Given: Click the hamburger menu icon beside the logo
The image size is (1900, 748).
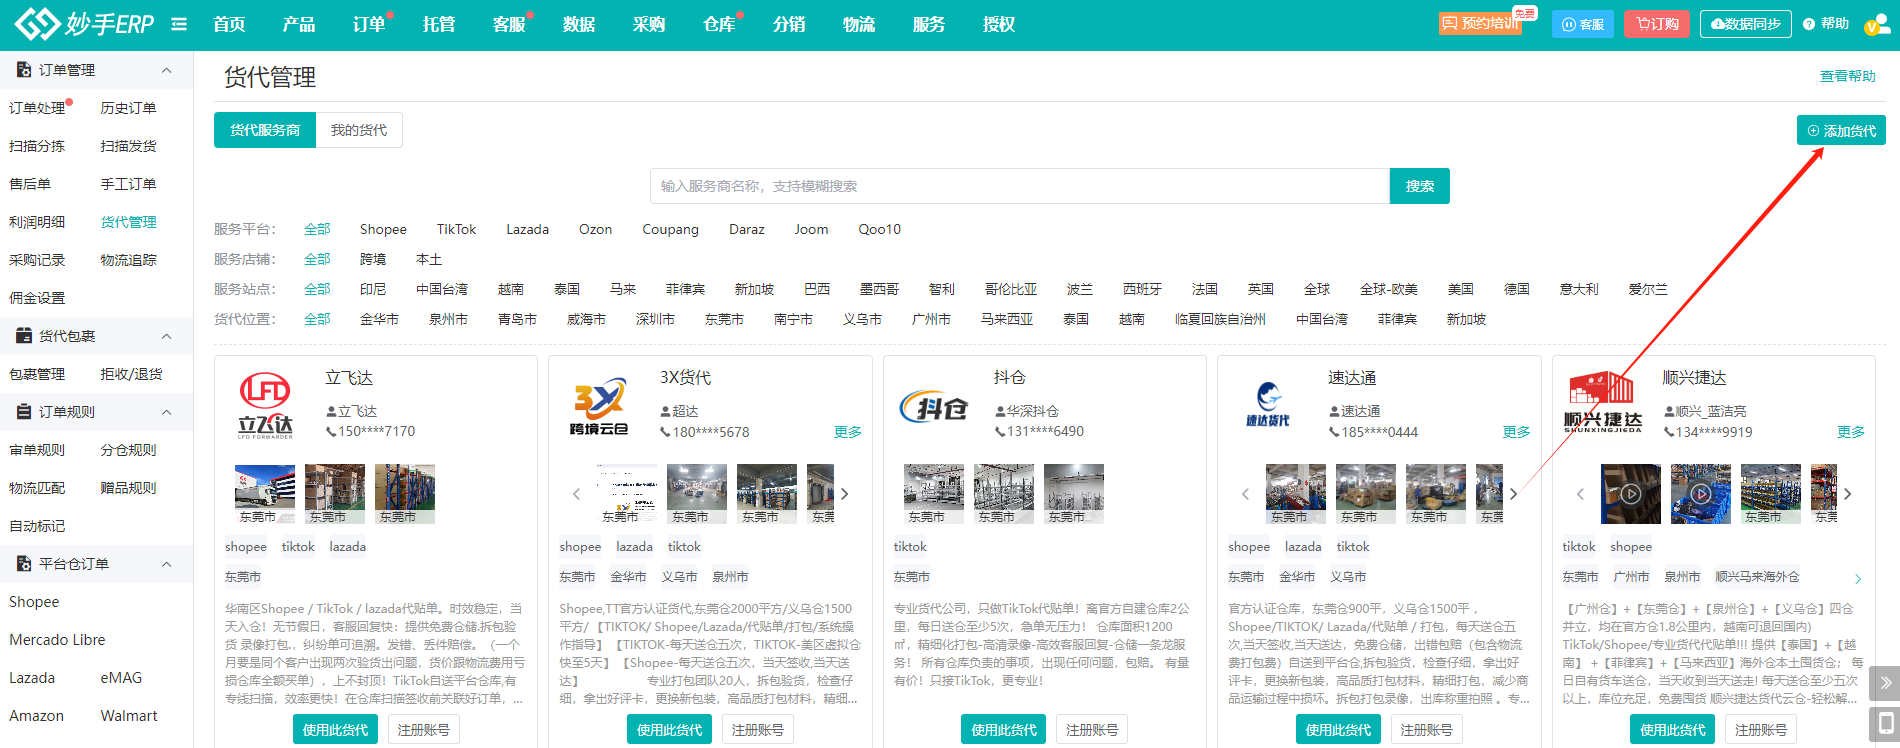Looking at the screenshot, I should [179, 24].
